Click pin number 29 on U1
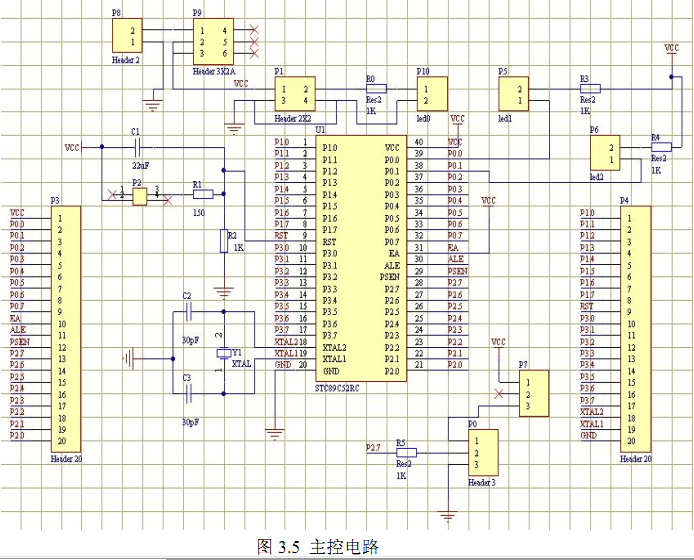This screenshot has height=560, width=694. point(419,271)
